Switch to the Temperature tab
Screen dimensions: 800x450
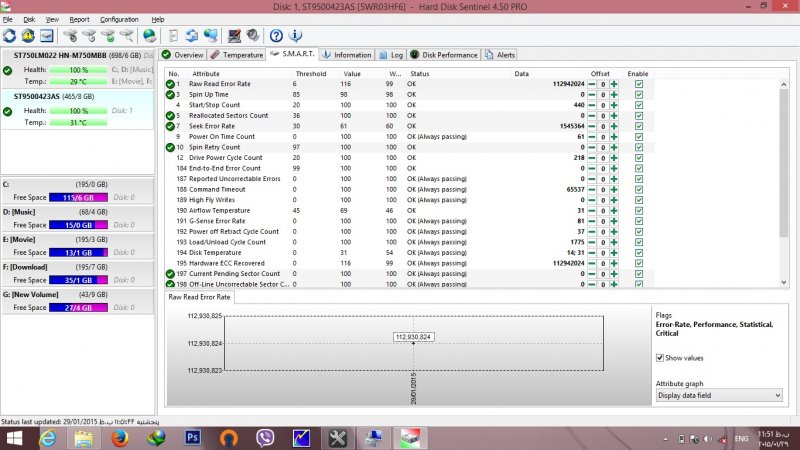tap(237, 55)
